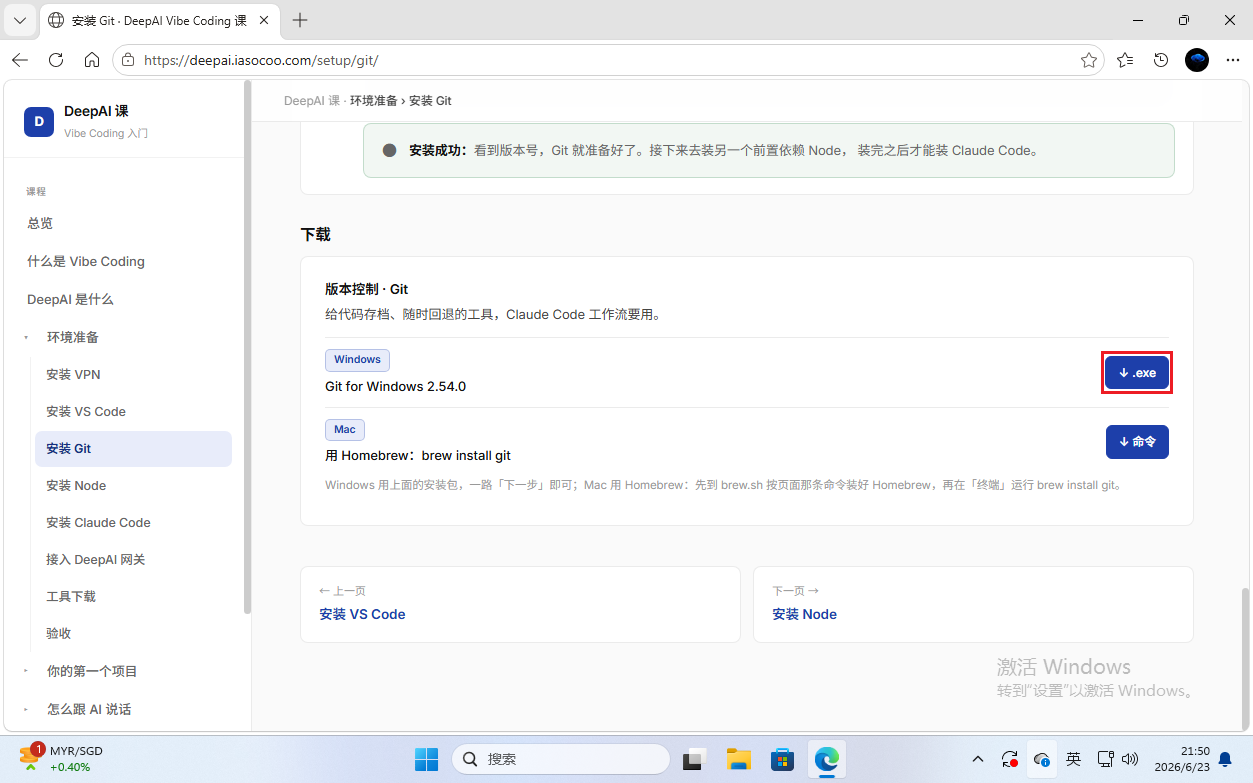Click the Edge taskbar icon
Viewport: 1253px width, 783px height.
pyautogui.click(x=827, y=760)
